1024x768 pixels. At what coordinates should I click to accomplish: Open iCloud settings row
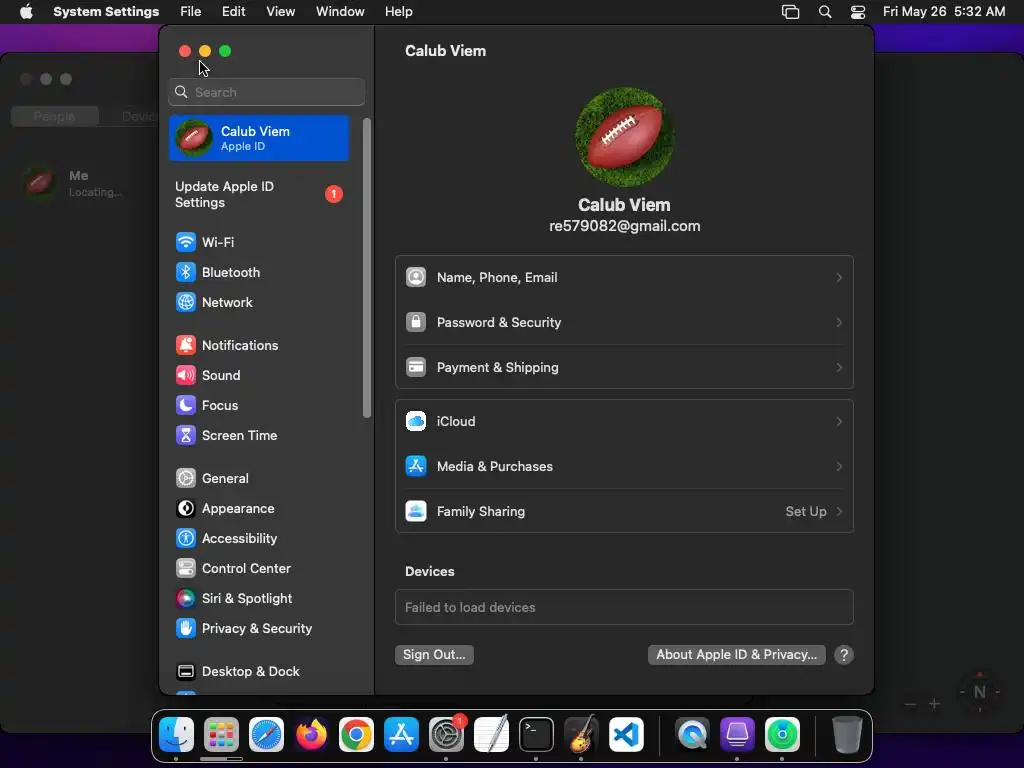624,422
